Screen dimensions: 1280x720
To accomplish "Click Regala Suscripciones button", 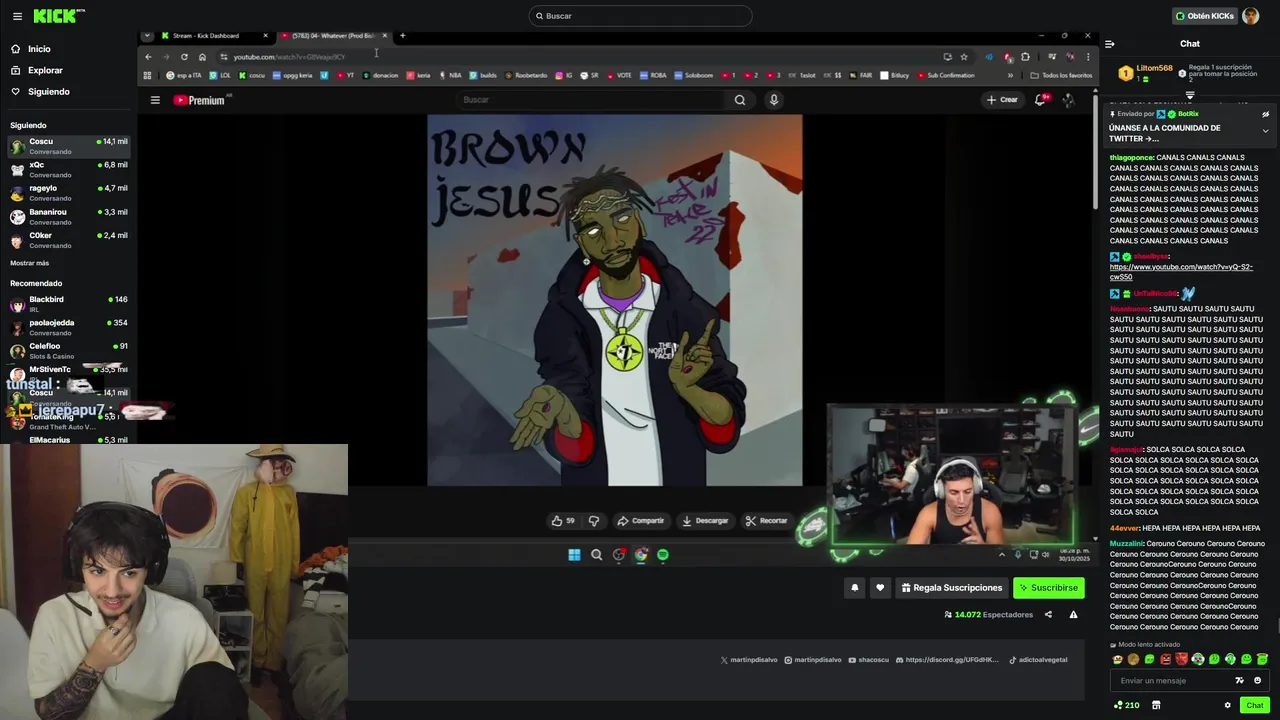I will (x=952, y=588).
